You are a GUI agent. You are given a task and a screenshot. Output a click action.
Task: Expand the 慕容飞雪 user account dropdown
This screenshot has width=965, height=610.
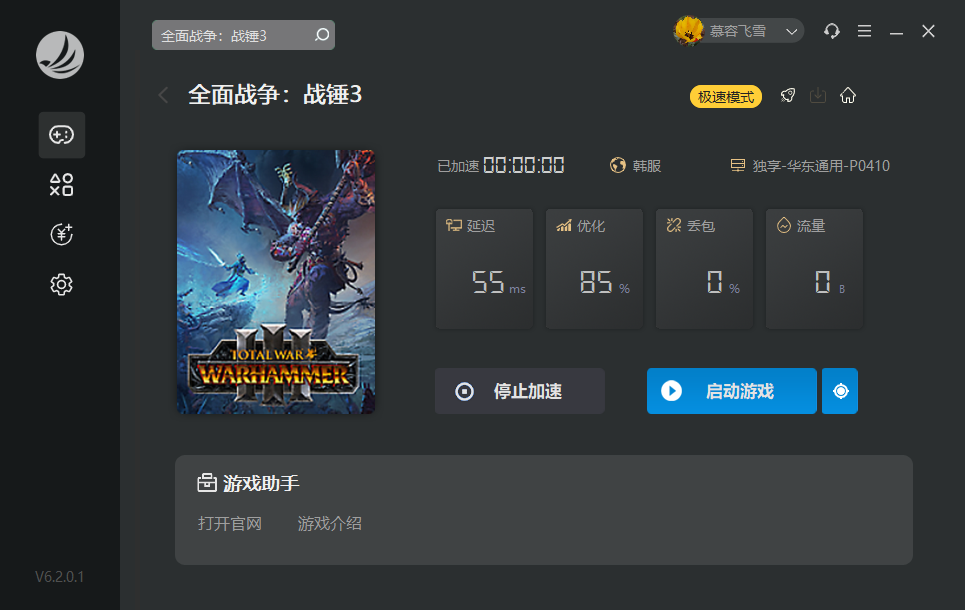739,31
